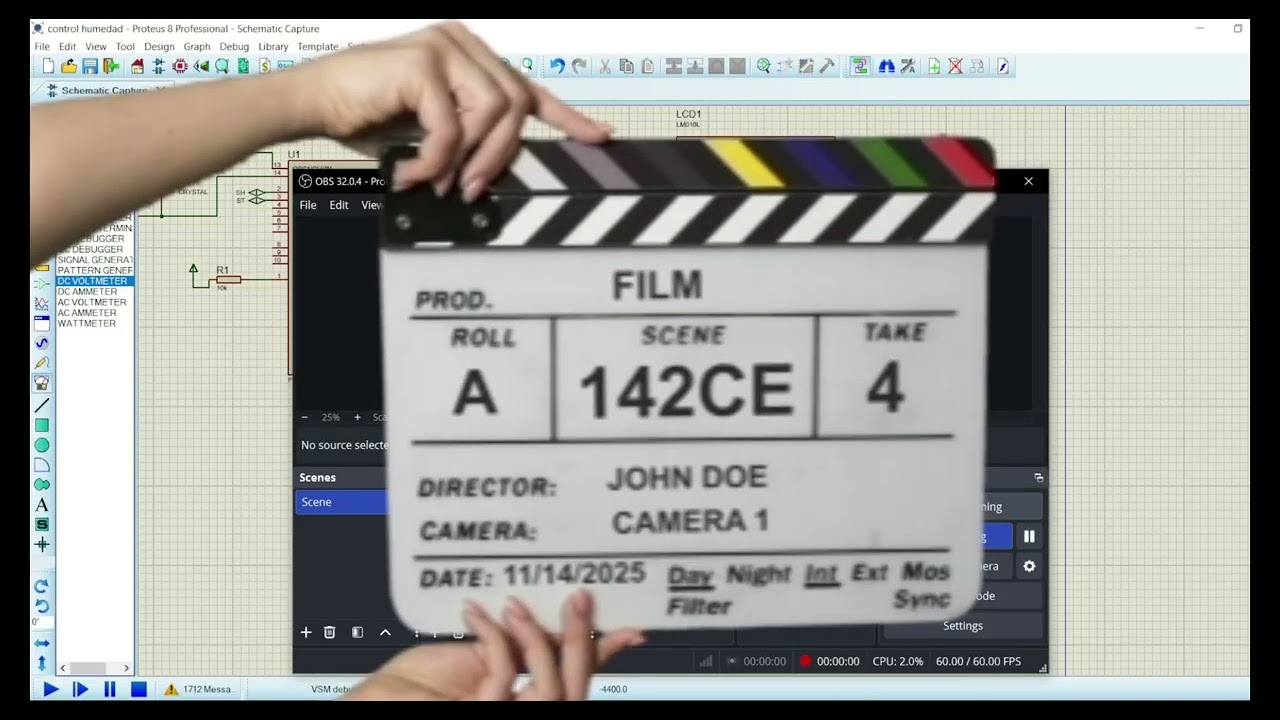The width and height of the screenshot is (1280, 720).
Task: Select the 2D box drawing tool
Action: pos(42,425)
